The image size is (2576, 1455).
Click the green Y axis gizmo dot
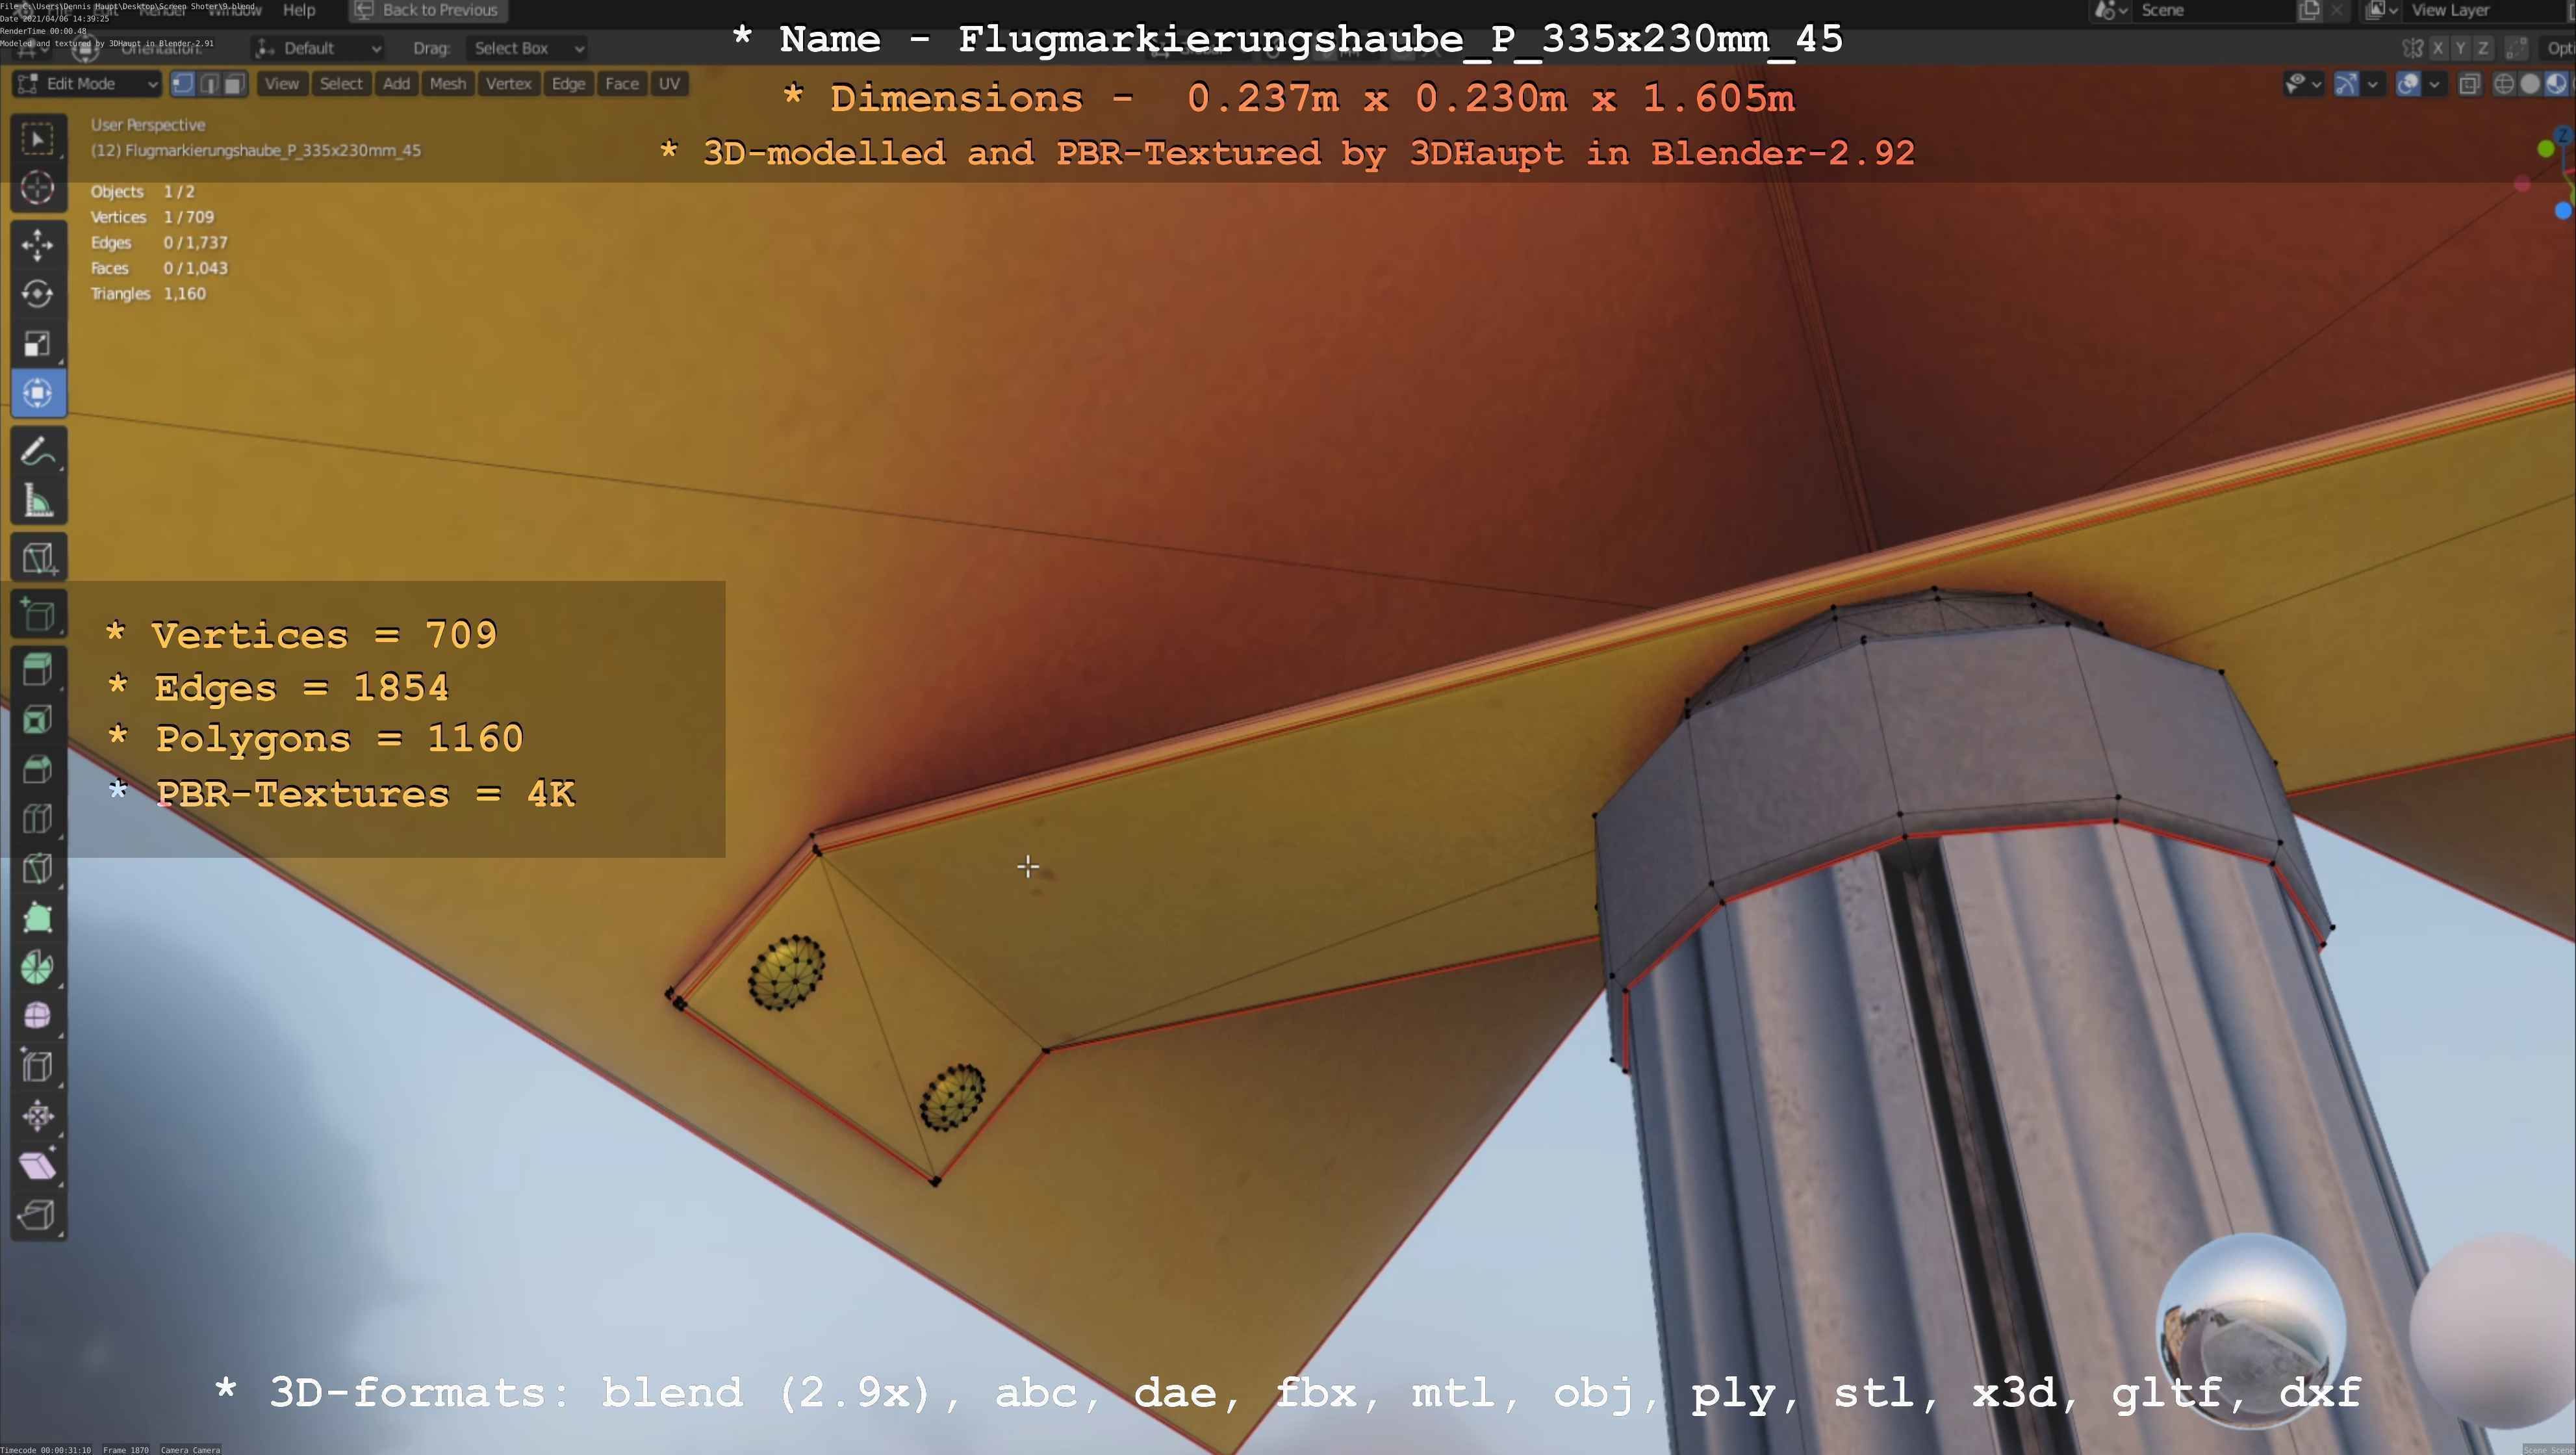[x=2545, y=149]
